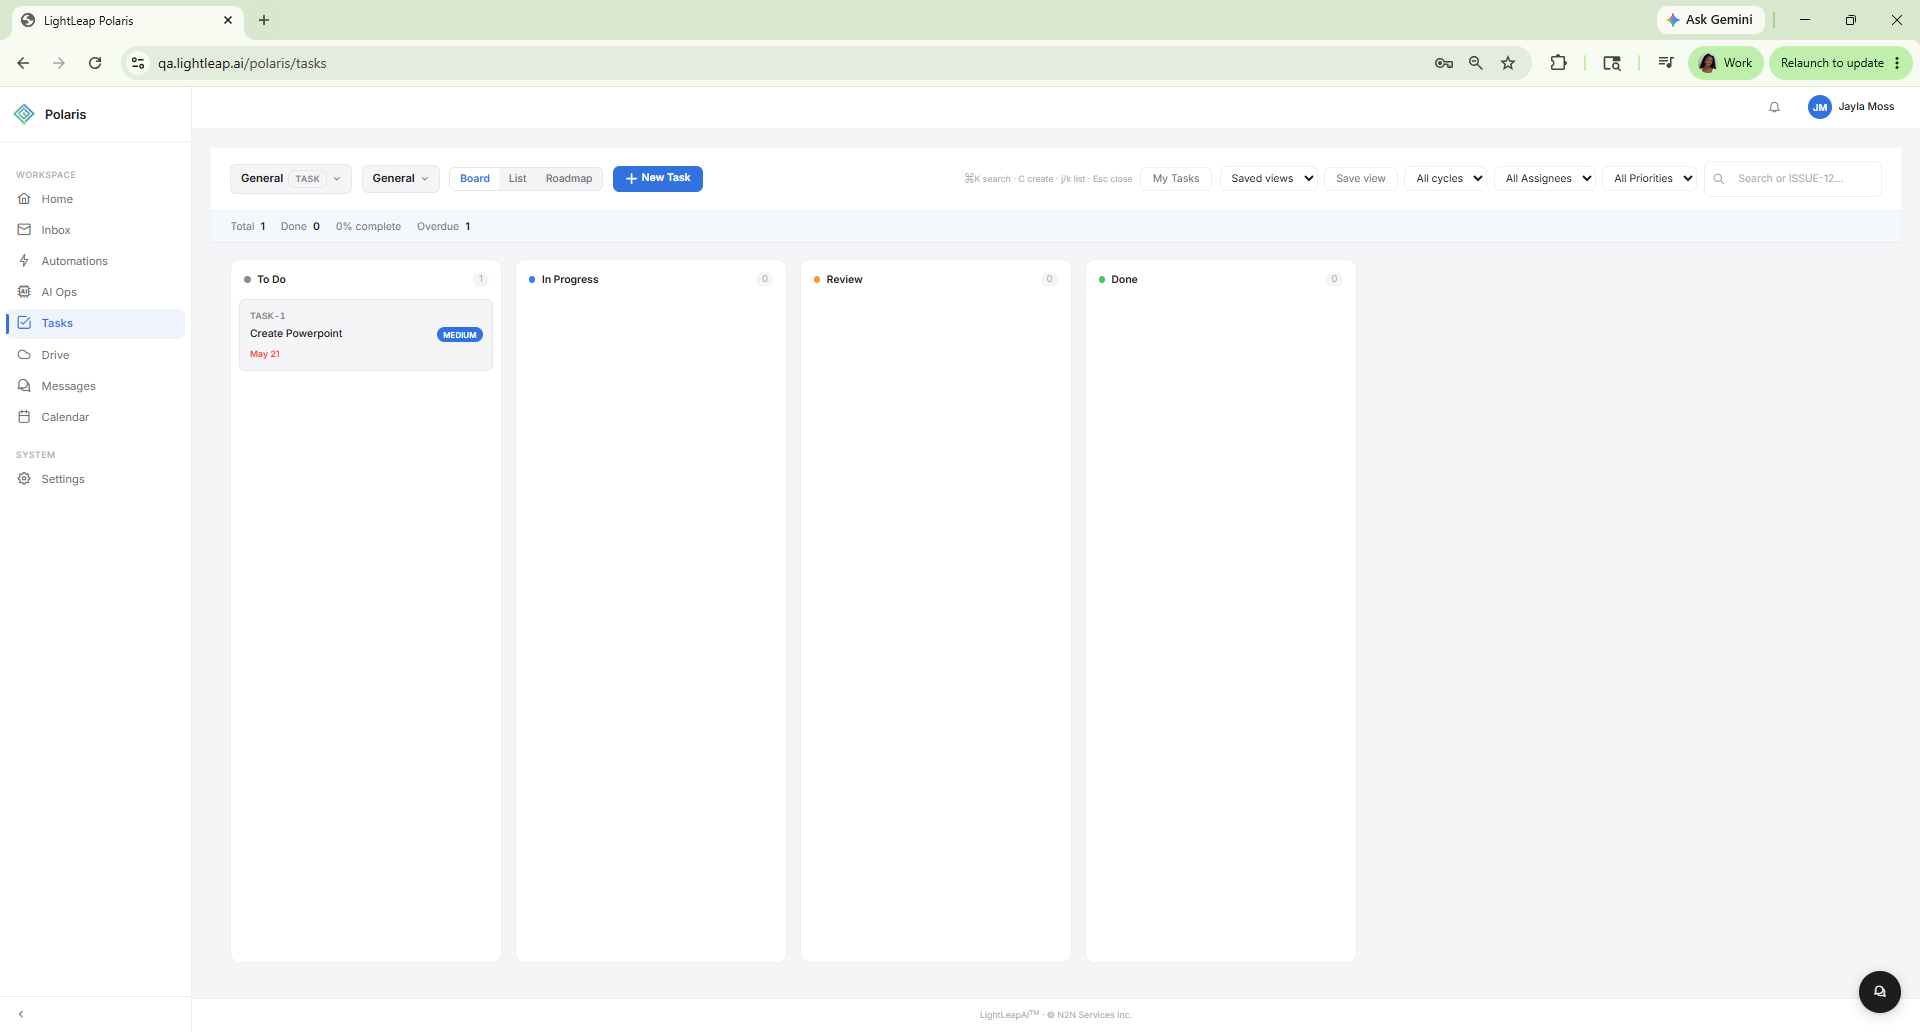
Task: Expand Saved views dropdown
Action: click(x=1268, y=179)
